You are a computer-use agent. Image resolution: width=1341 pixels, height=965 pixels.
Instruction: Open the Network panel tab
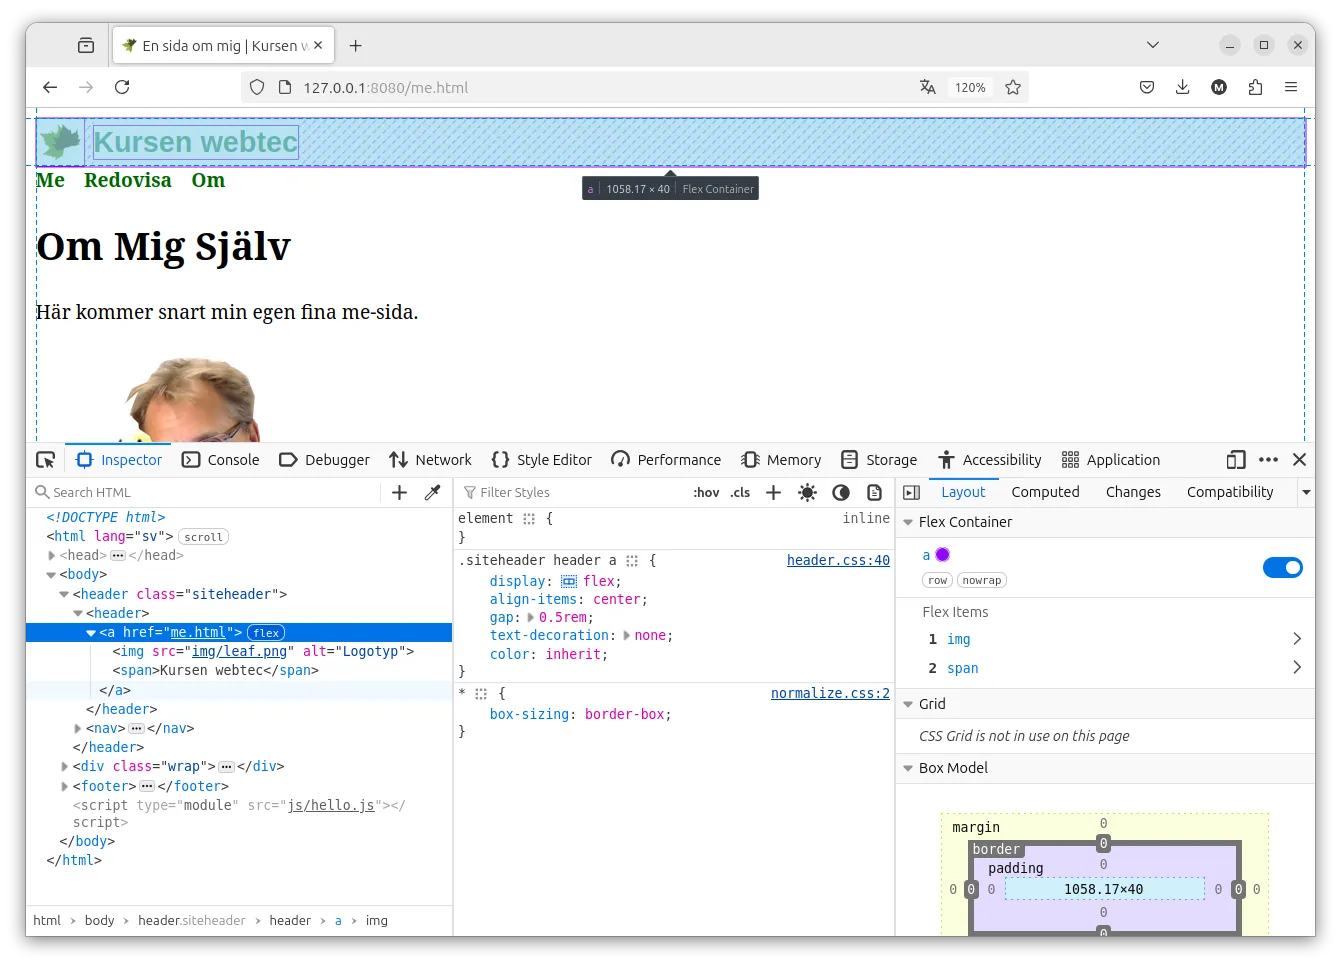(x=430, y=460)
